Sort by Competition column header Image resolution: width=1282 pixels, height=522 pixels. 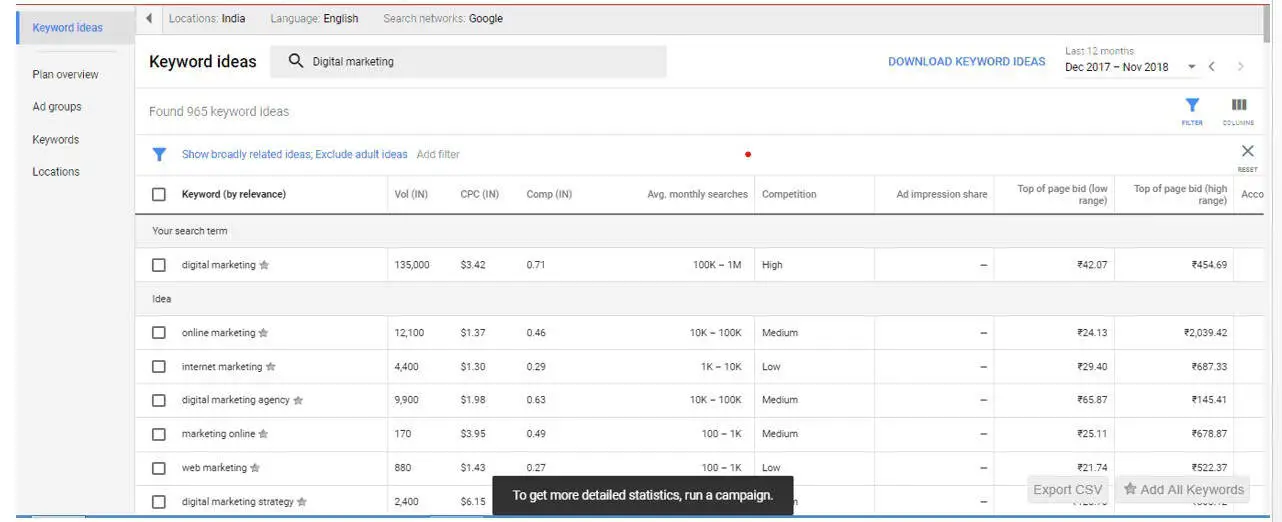click(x=789, y=194)
